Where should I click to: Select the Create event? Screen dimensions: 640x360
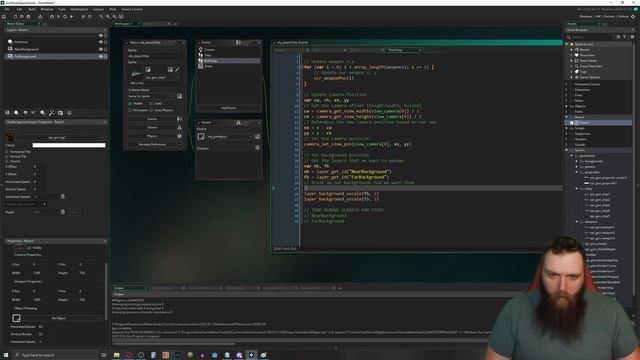[x=209, y=50]
